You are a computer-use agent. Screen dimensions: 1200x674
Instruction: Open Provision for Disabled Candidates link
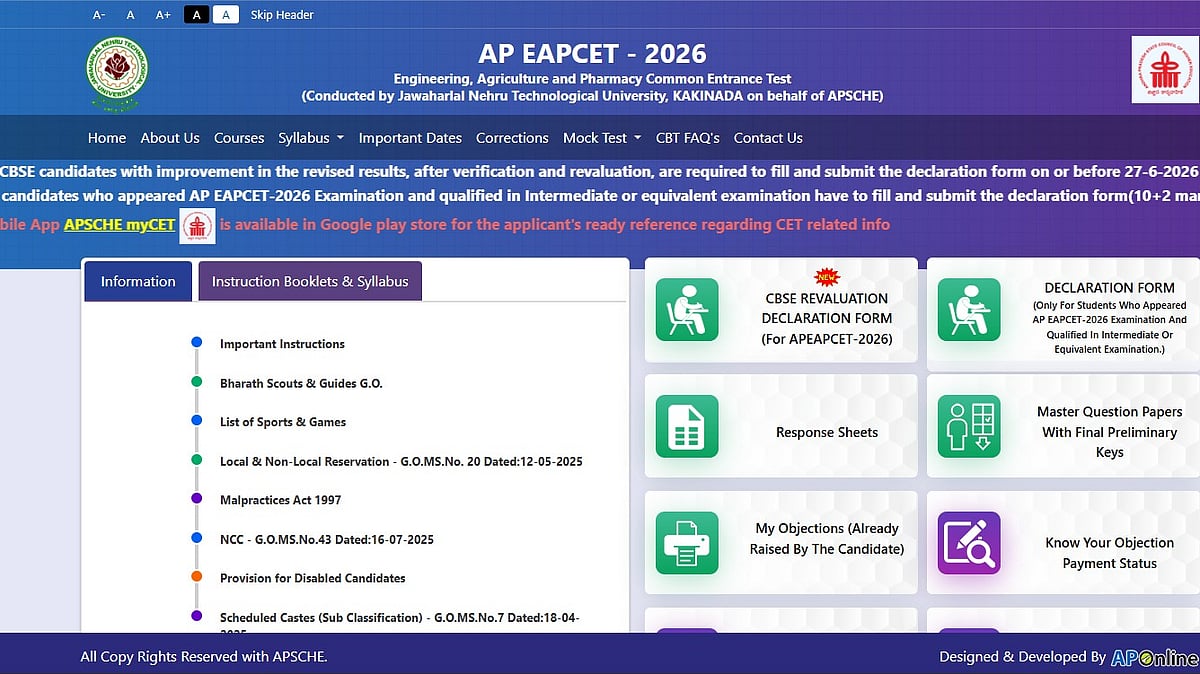(313, 578)
